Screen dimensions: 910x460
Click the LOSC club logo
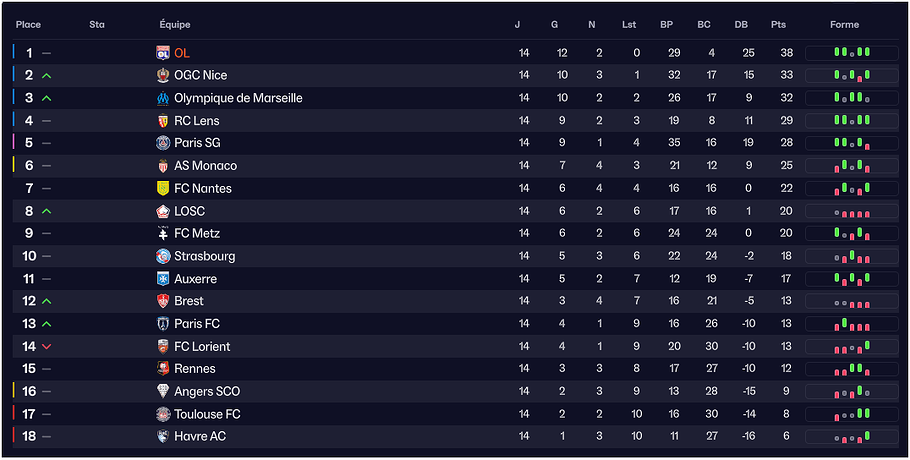coord(163,211)
